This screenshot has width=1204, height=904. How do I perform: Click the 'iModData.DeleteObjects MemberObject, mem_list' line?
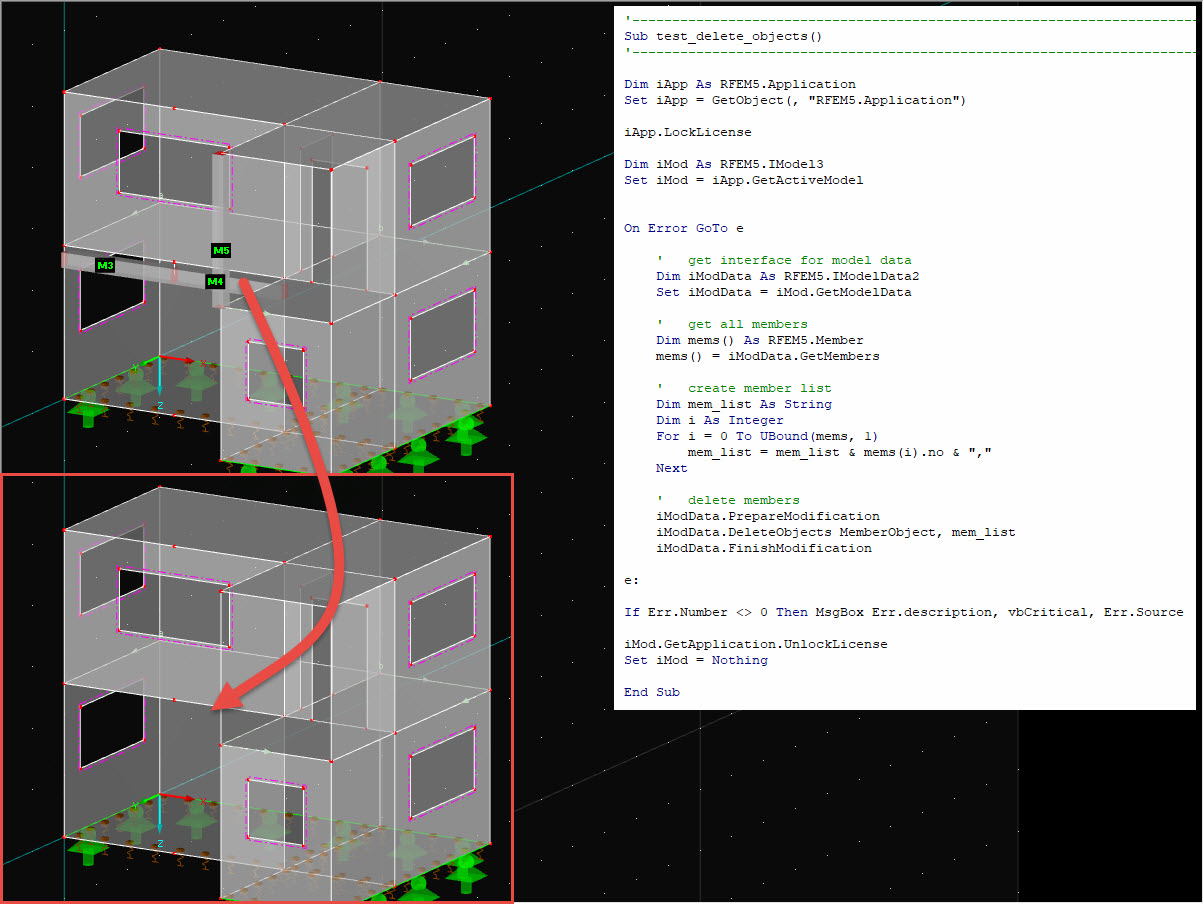(836, 532)
